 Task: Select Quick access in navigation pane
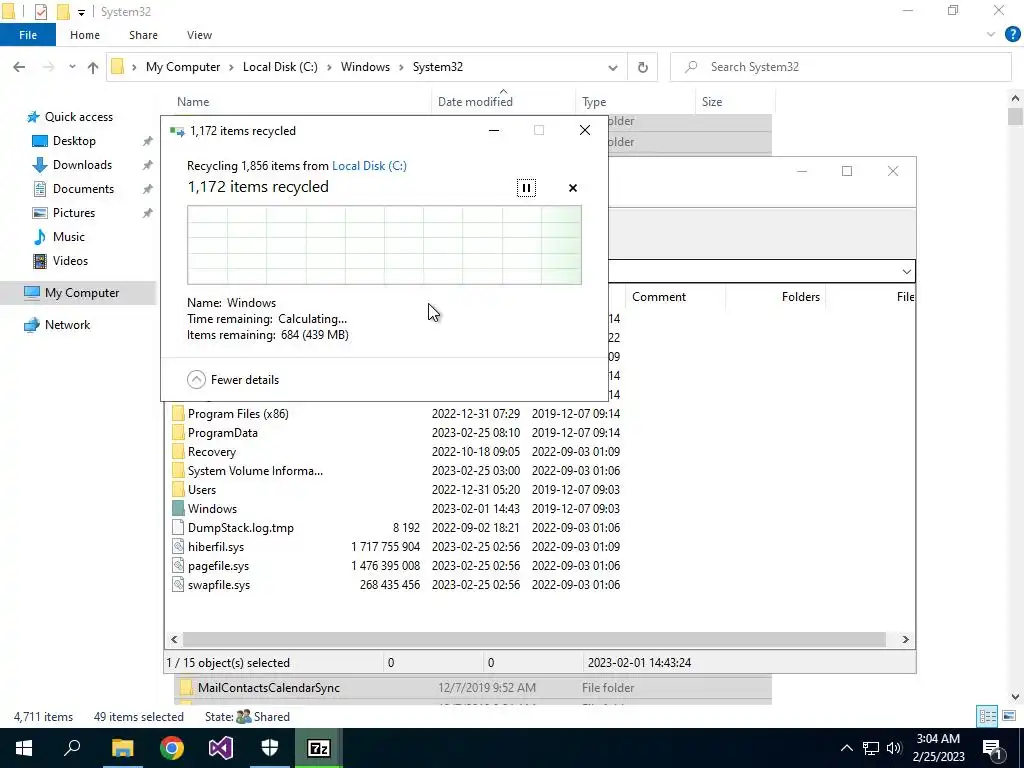70,117
